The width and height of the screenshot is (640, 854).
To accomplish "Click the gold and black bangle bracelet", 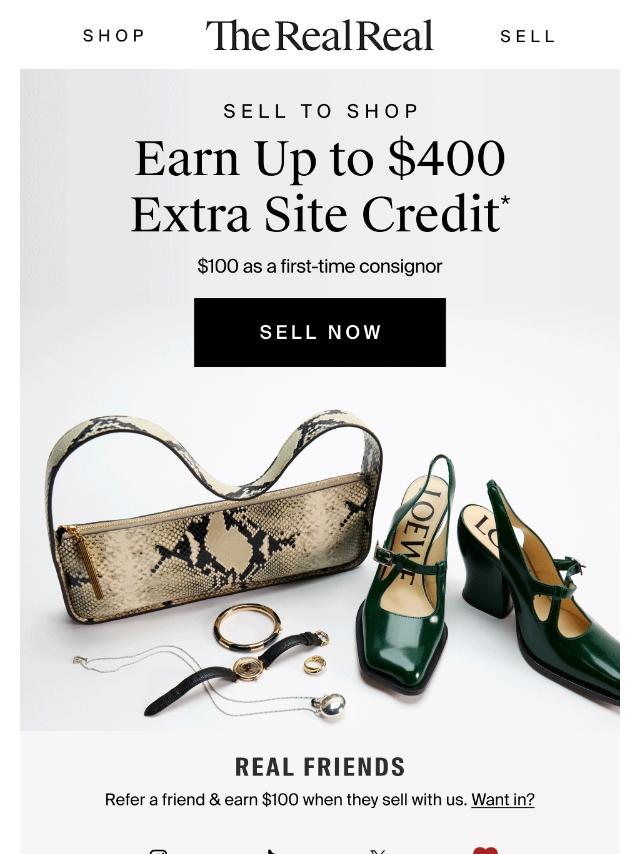I will point(247,627).
